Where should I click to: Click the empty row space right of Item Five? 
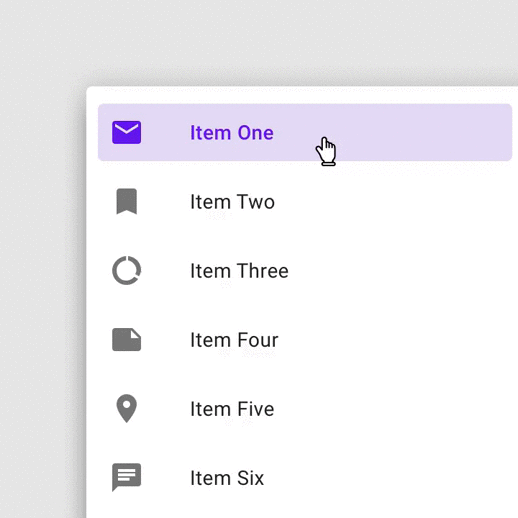393,409
